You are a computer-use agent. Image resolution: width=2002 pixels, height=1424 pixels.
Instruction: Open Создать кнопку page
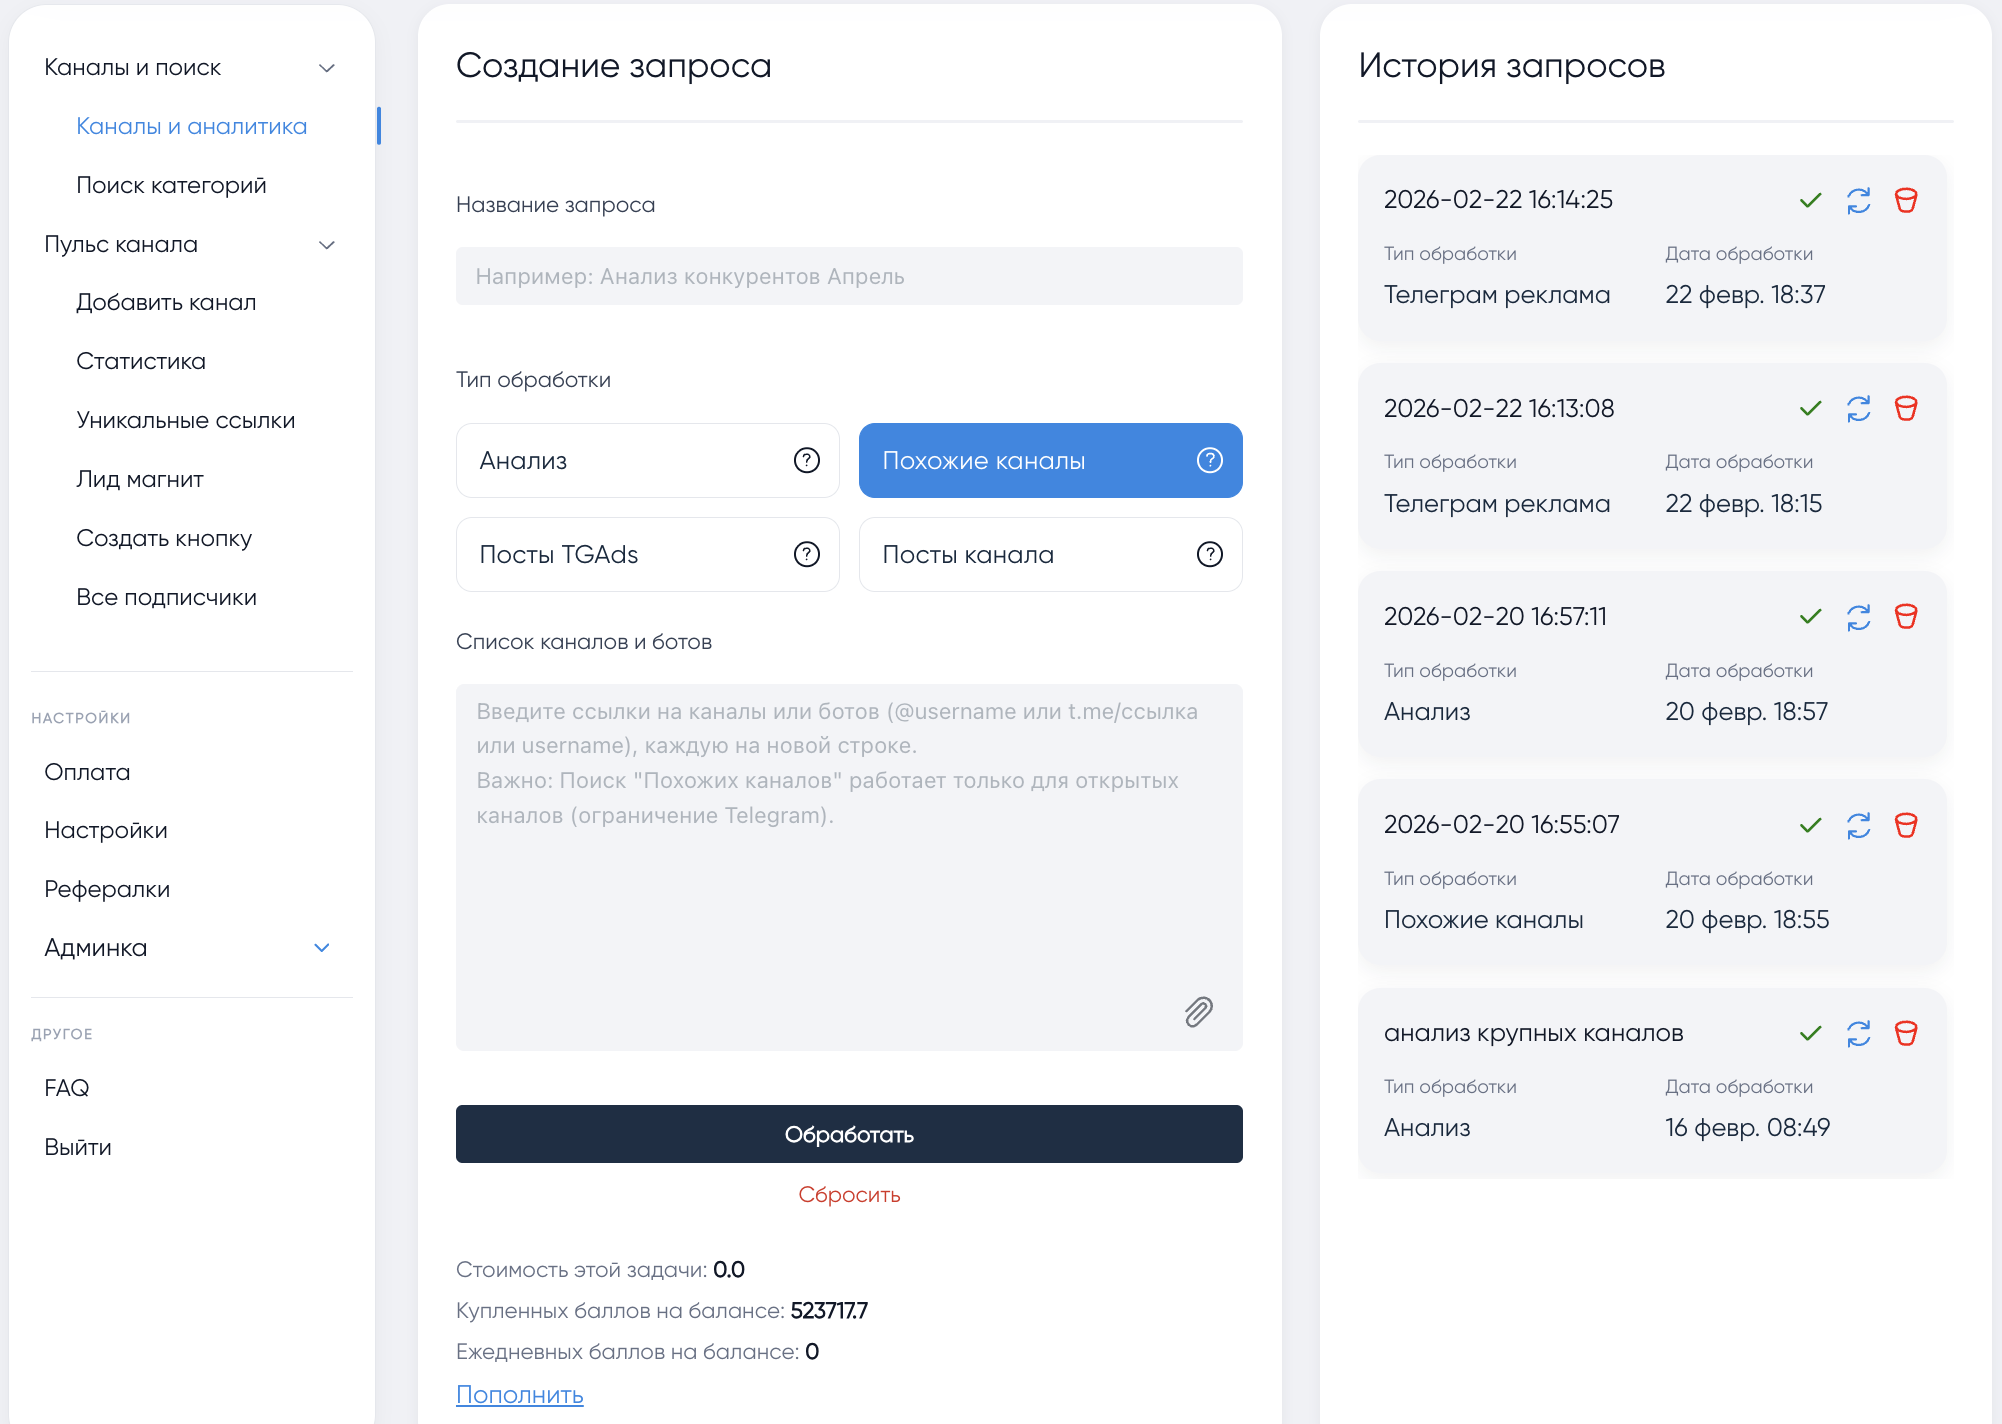(164, 538)
